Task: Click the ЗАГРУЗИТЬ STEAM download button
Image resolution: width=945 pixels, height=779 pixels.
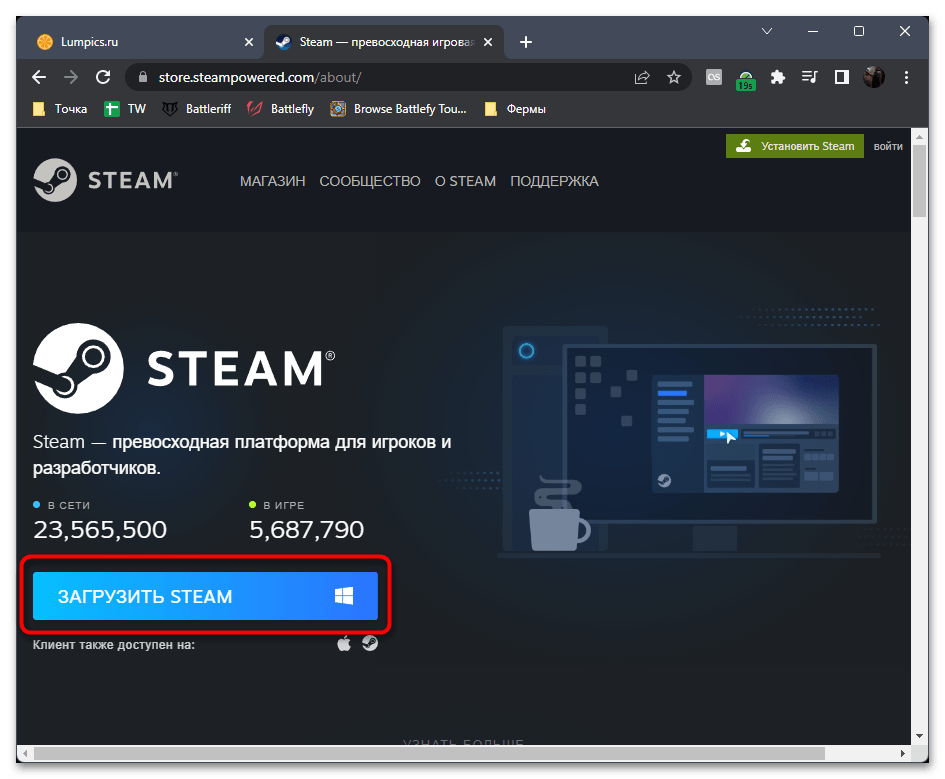Action: 205,596
